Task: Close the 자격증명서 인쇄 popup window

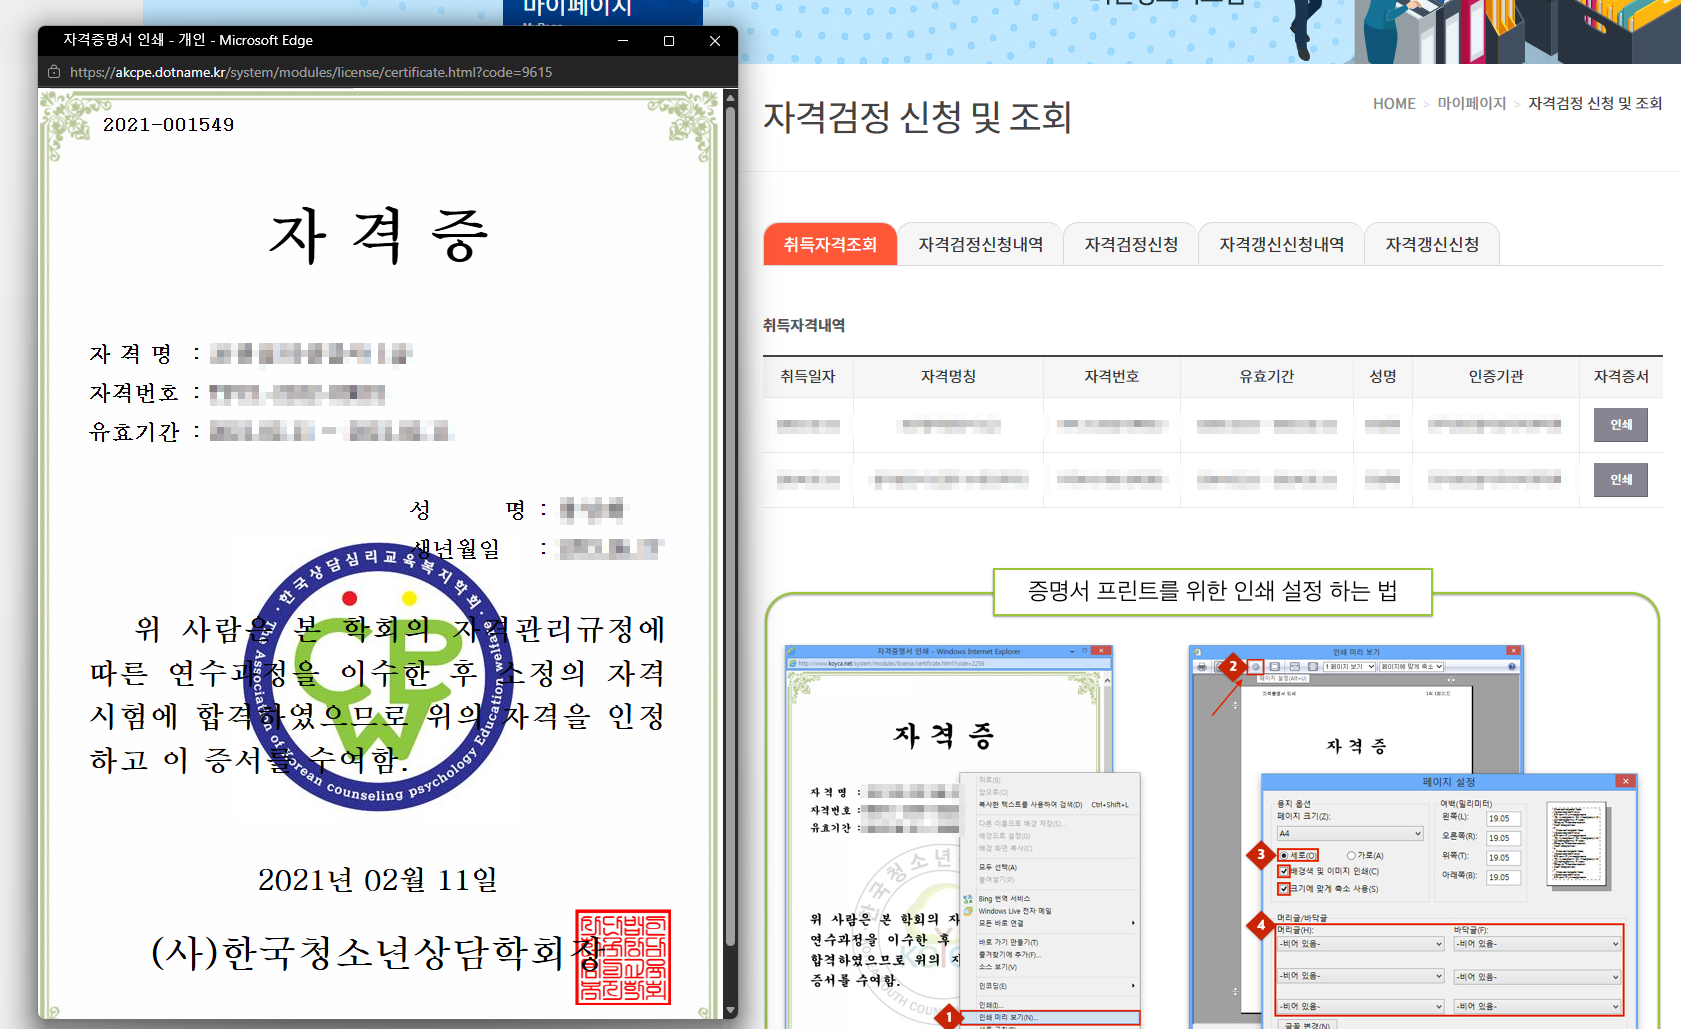Action: (x=714, y=41)
